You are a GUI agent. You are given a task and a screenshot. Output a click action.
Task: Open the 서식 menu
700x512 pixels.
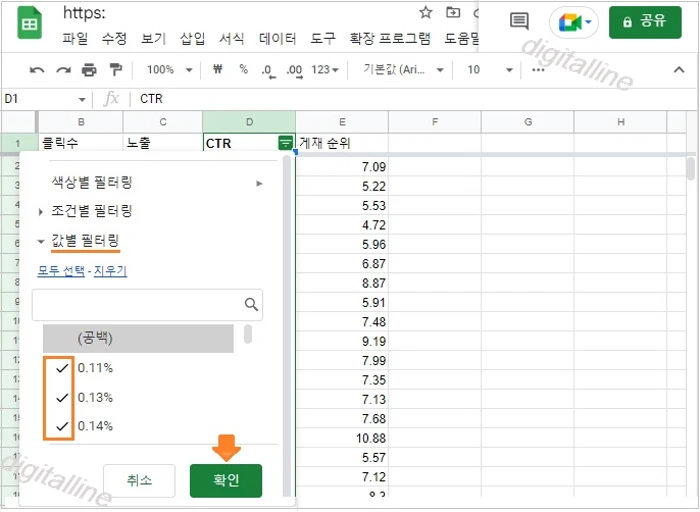[x=231, y=38]
